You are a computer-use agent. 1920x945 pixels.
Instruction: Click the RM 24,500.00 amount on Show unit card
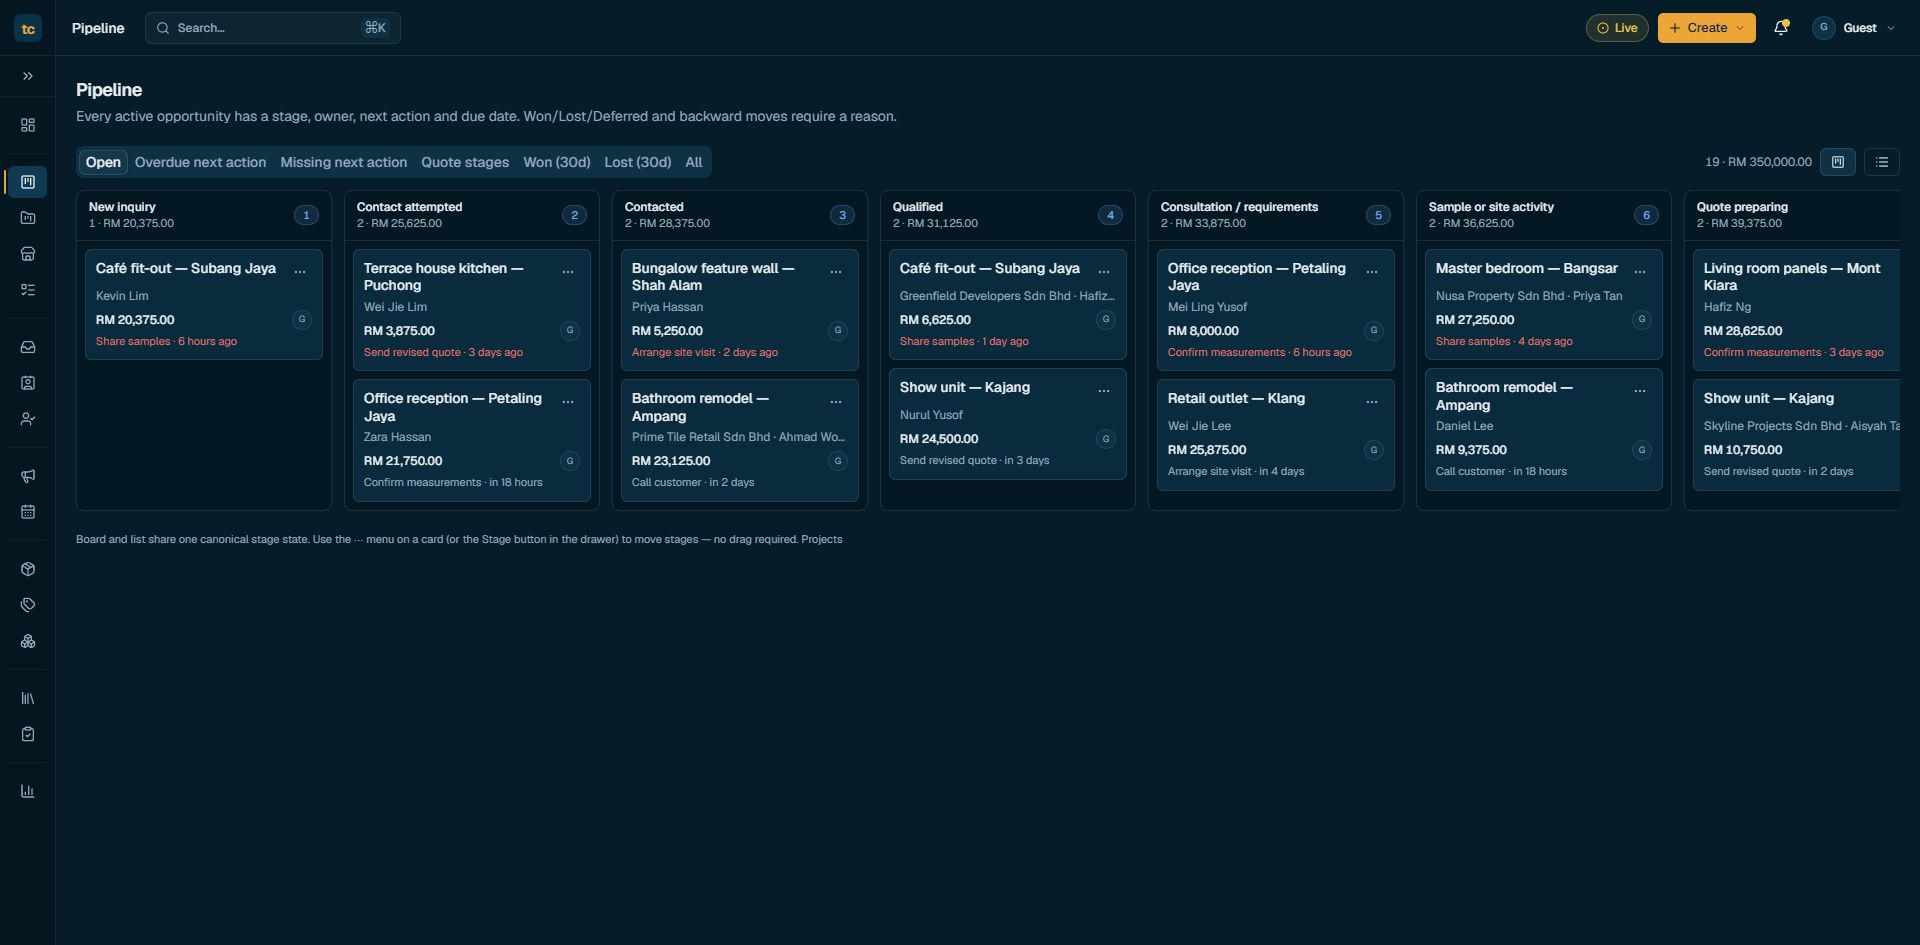click(x=939, y=439)
